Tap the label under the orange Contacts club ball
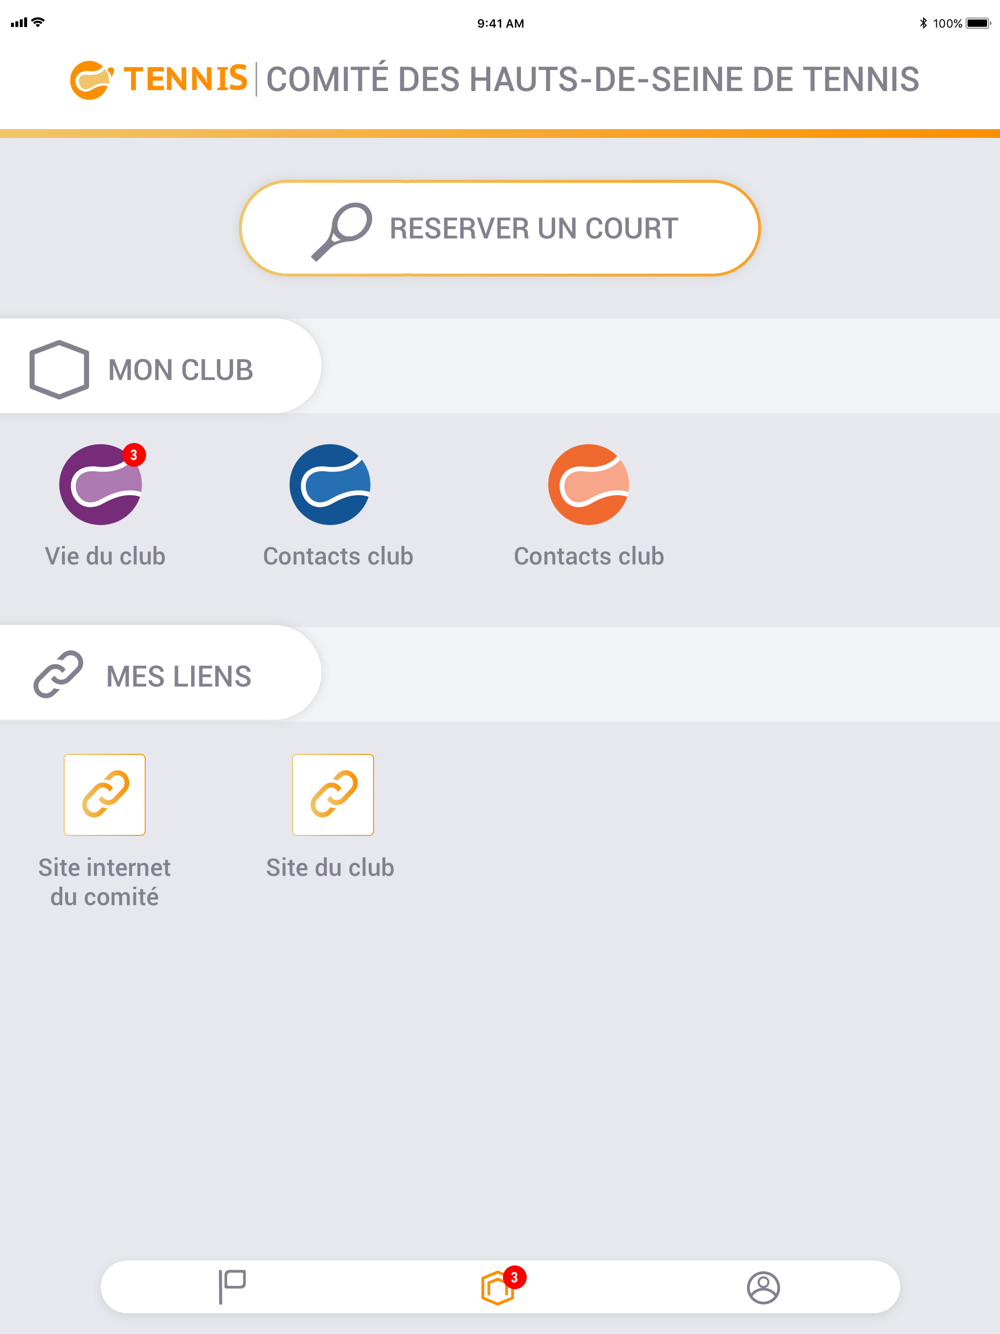The image size is (1000, 1334). tap(589, 556)
